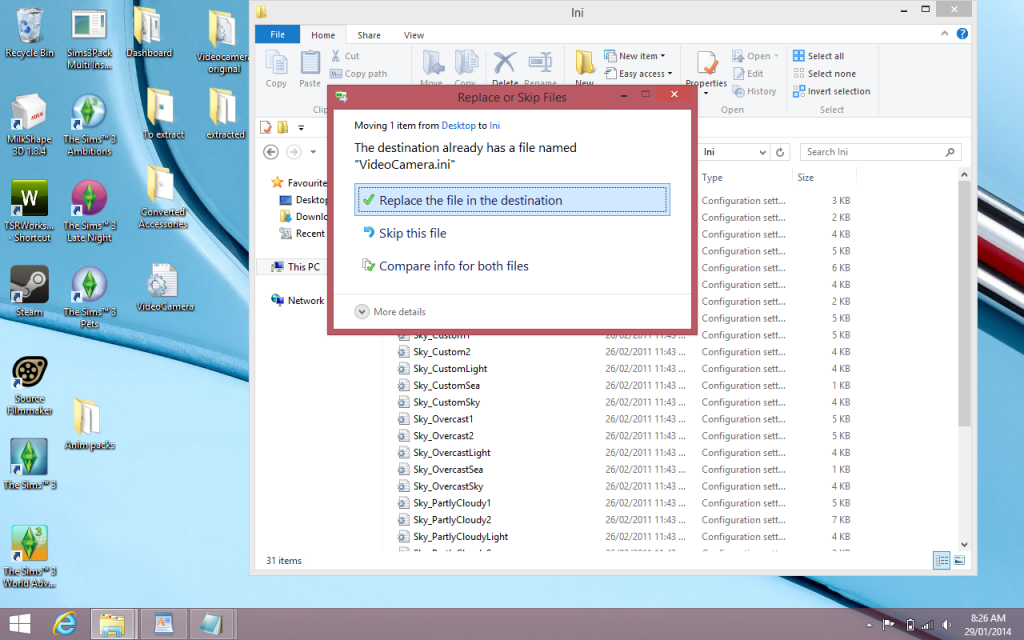Select This PC in navigation pane
Image resolution: width=1024 pixels, height=640 pixels.
pyautogui.click(x=296, y=266)
